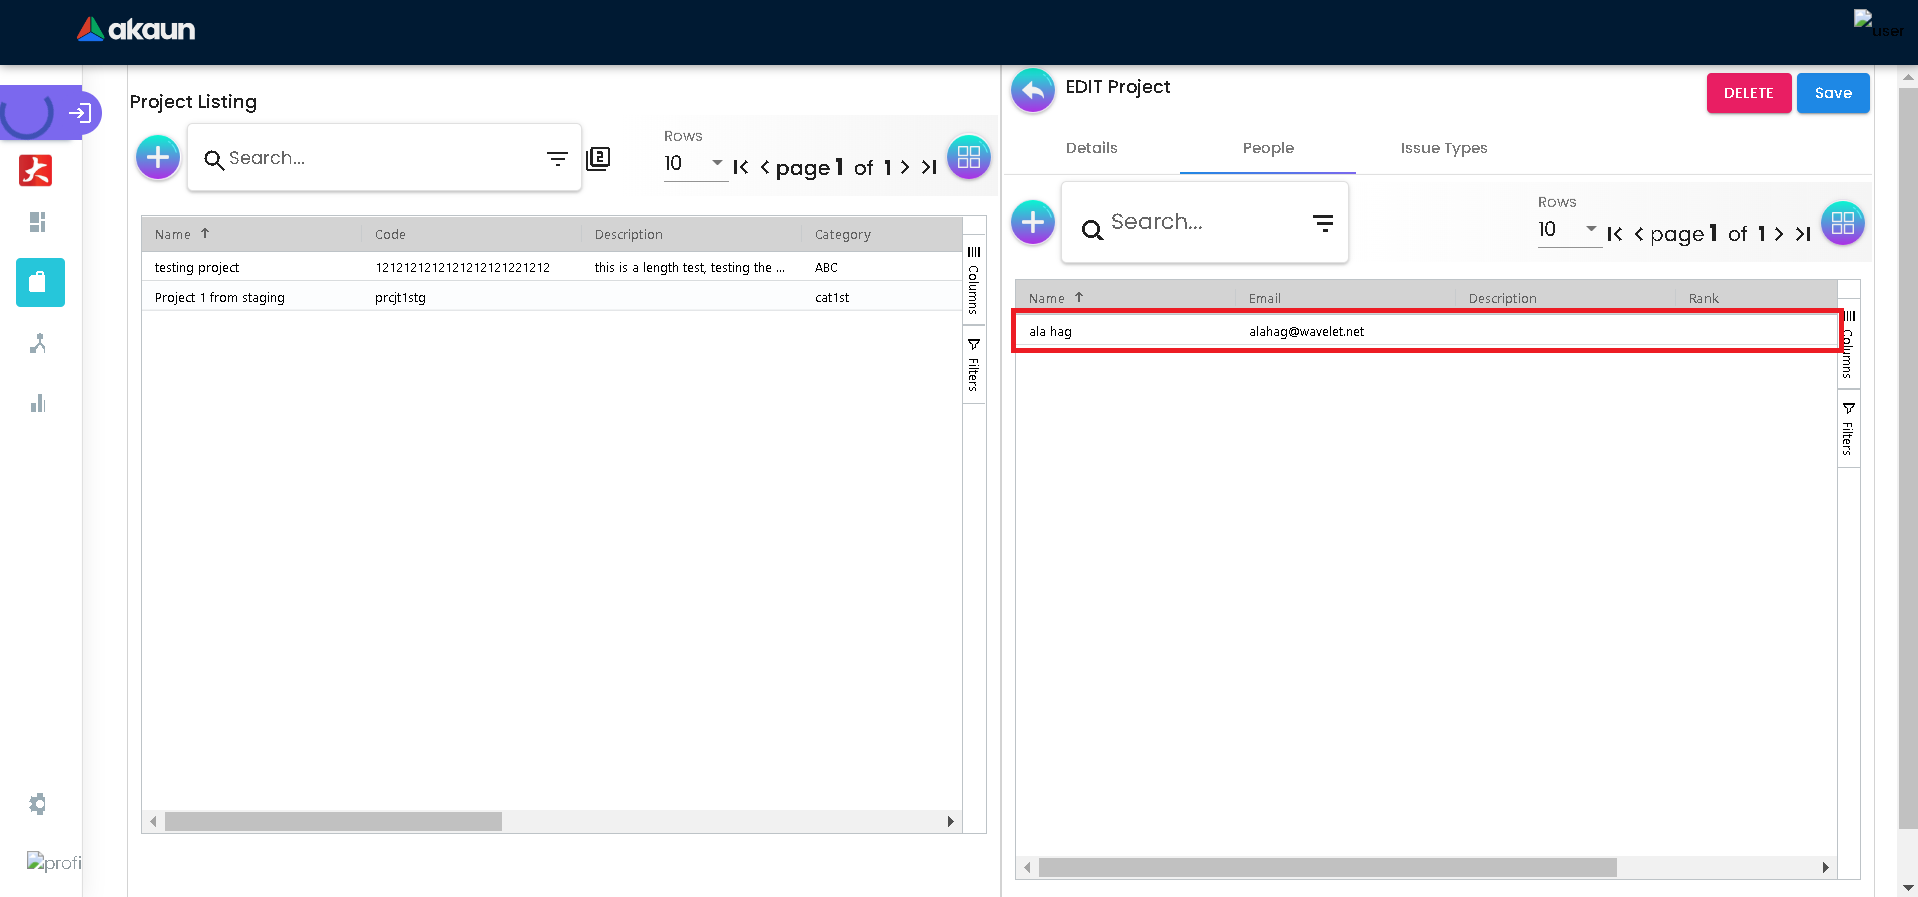This screenshot has height=897, width=1918.
Task: Click code cell 'prcjt1stg'
Action: point(400,298)
